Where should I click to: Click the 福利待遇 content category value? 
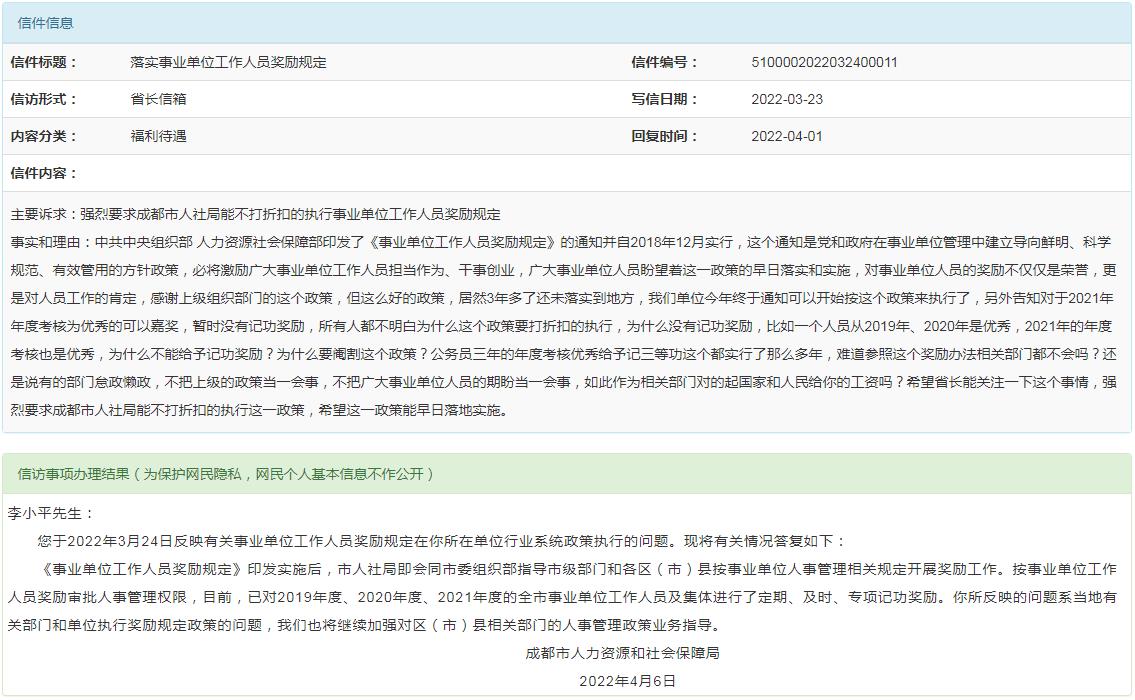158,136
